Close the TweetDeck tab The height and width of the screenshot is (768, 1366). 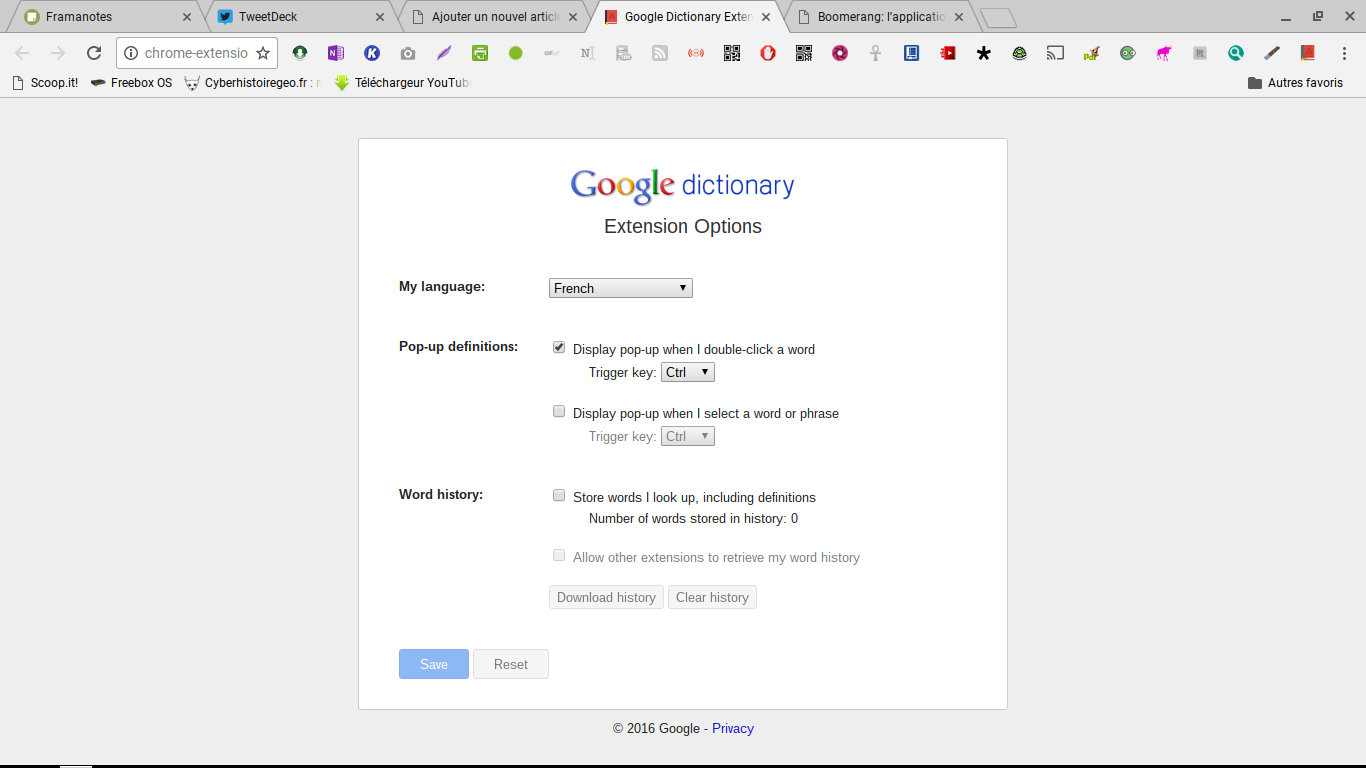[x=380, y=17]
